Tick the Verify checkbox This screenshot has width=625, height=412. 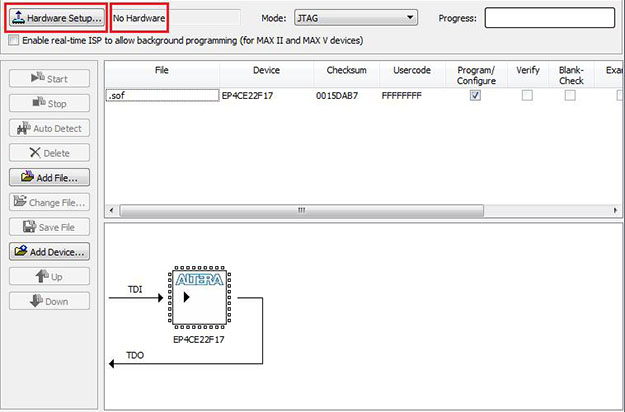[x=527, y=95]
